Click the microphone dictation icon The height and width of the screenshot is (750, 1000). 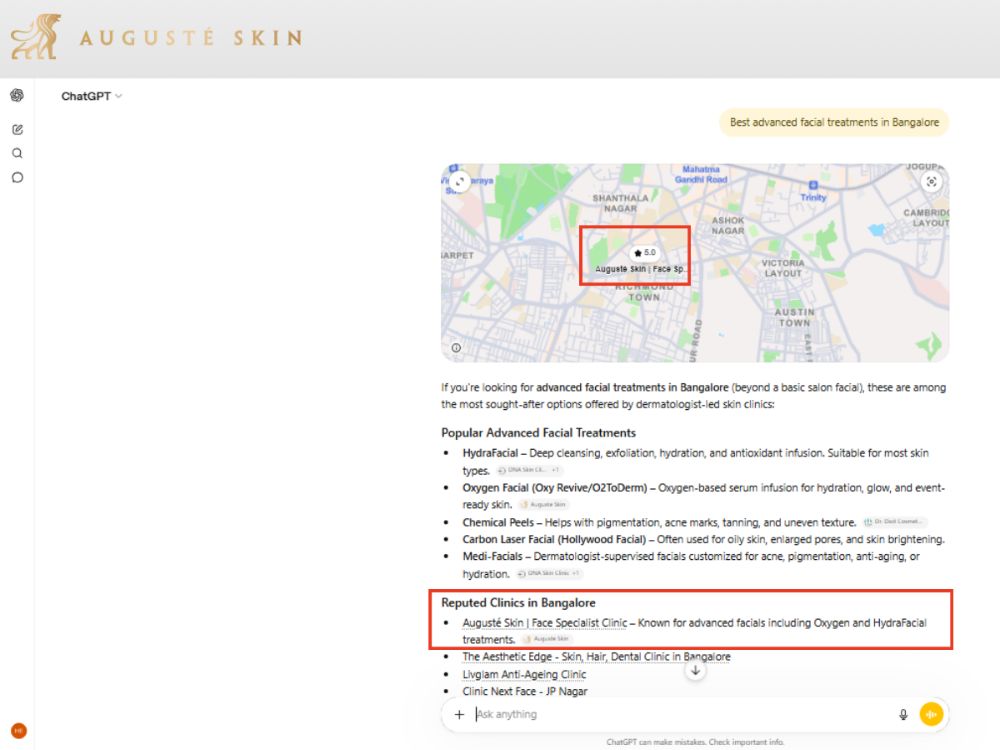tap(903, 714)
